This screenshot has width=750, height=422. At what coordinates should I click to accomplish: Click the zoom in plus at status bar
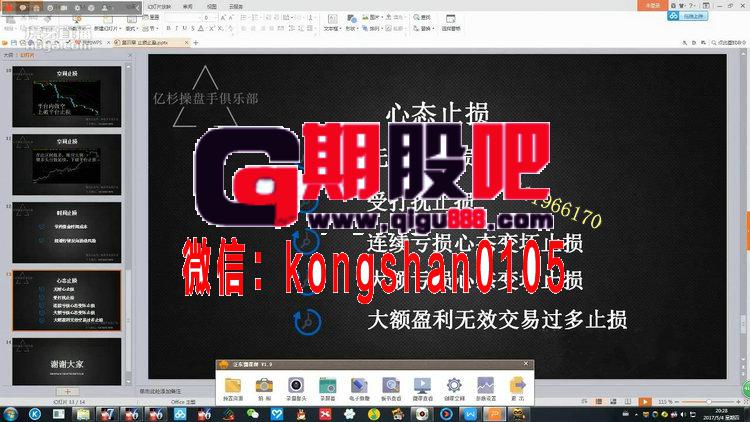point(739,402)
